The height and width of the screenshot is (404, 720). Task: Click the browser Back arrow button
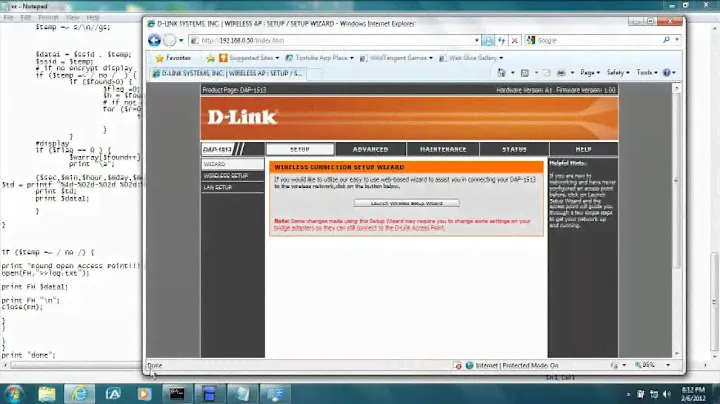pos(156,40)
